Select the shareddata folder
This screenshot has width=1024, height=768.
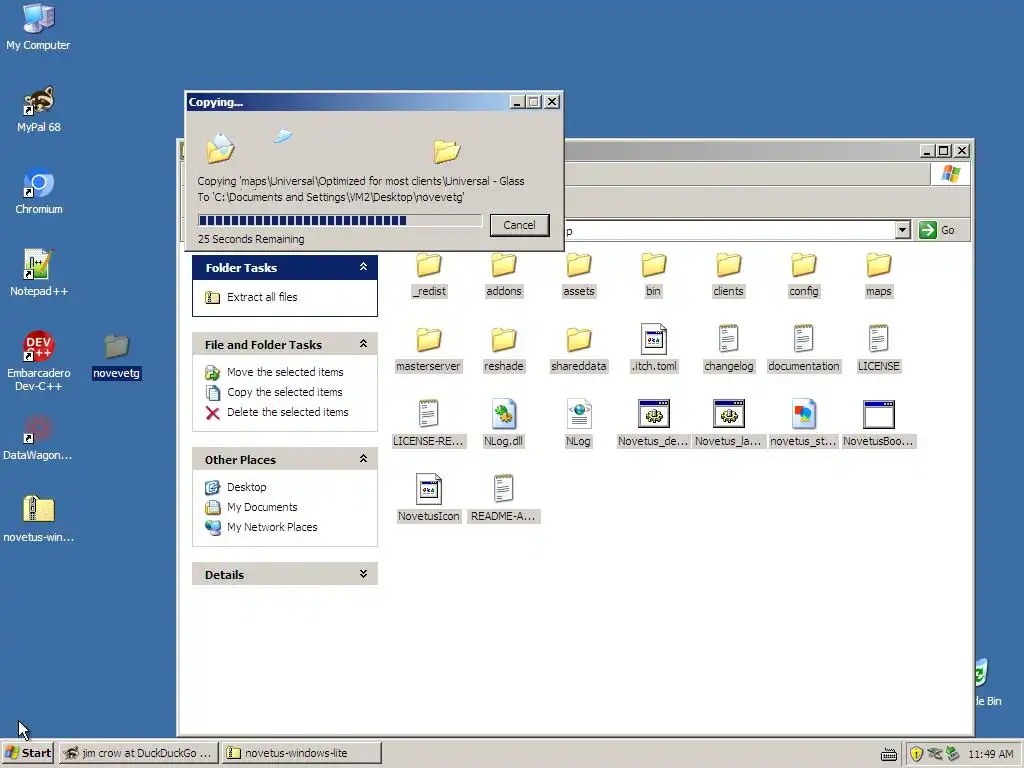click(x=579, y=349)
